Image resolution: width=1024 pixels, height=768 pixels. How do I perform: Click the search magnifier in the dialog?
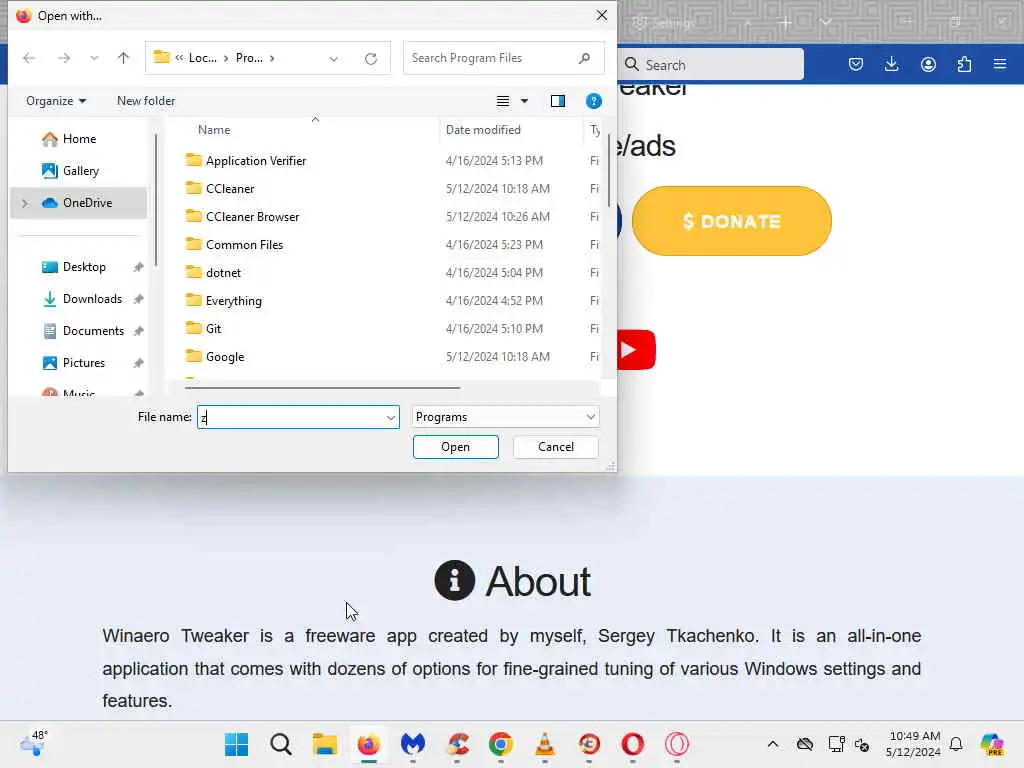coord(584,58)
